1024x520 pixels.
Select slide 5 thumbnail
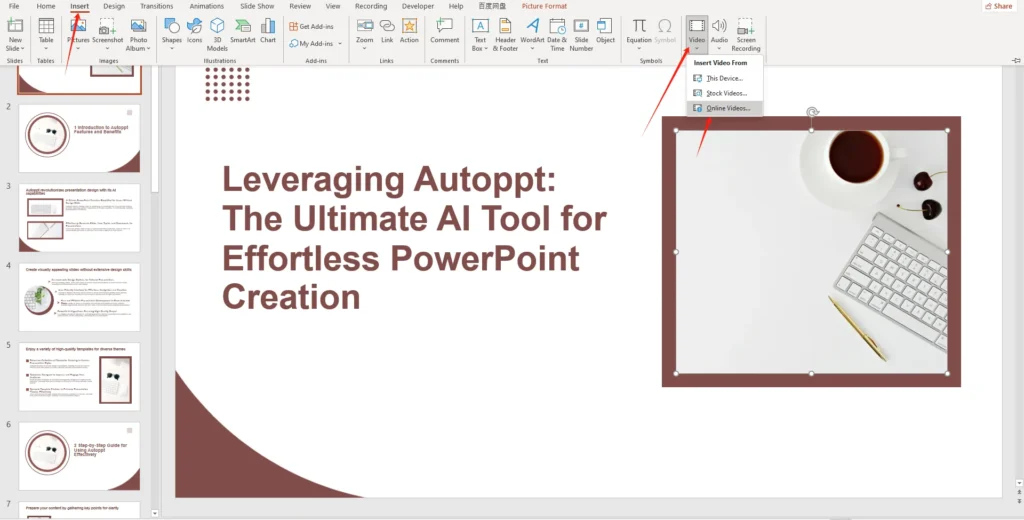click(x=79, y=377)
